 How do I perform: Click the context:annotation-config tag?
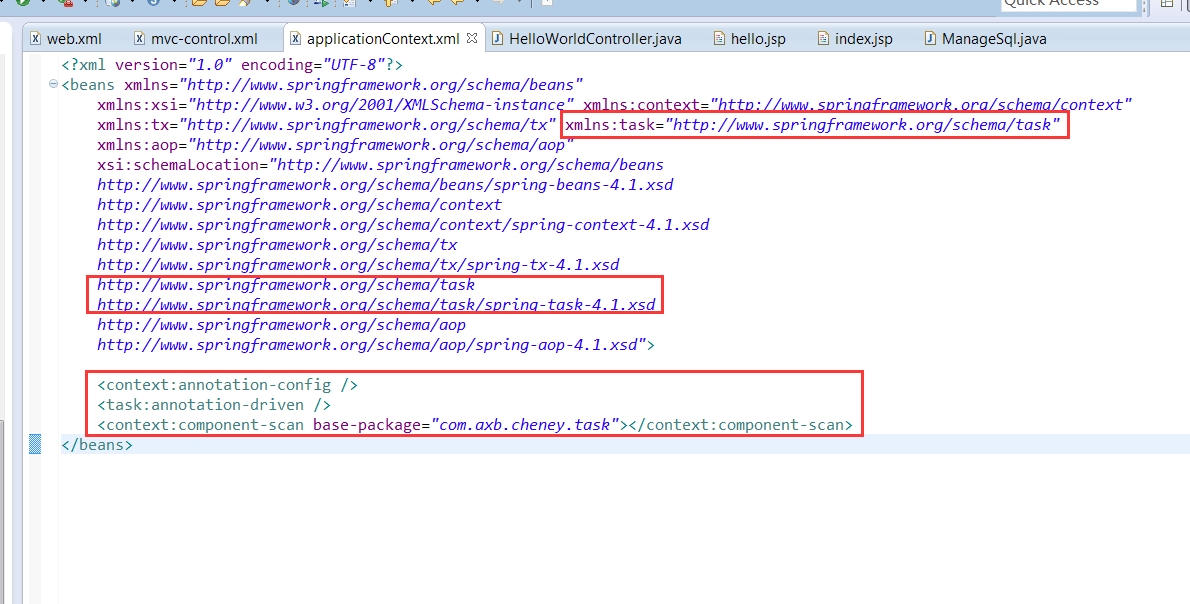tap(227, 385)
